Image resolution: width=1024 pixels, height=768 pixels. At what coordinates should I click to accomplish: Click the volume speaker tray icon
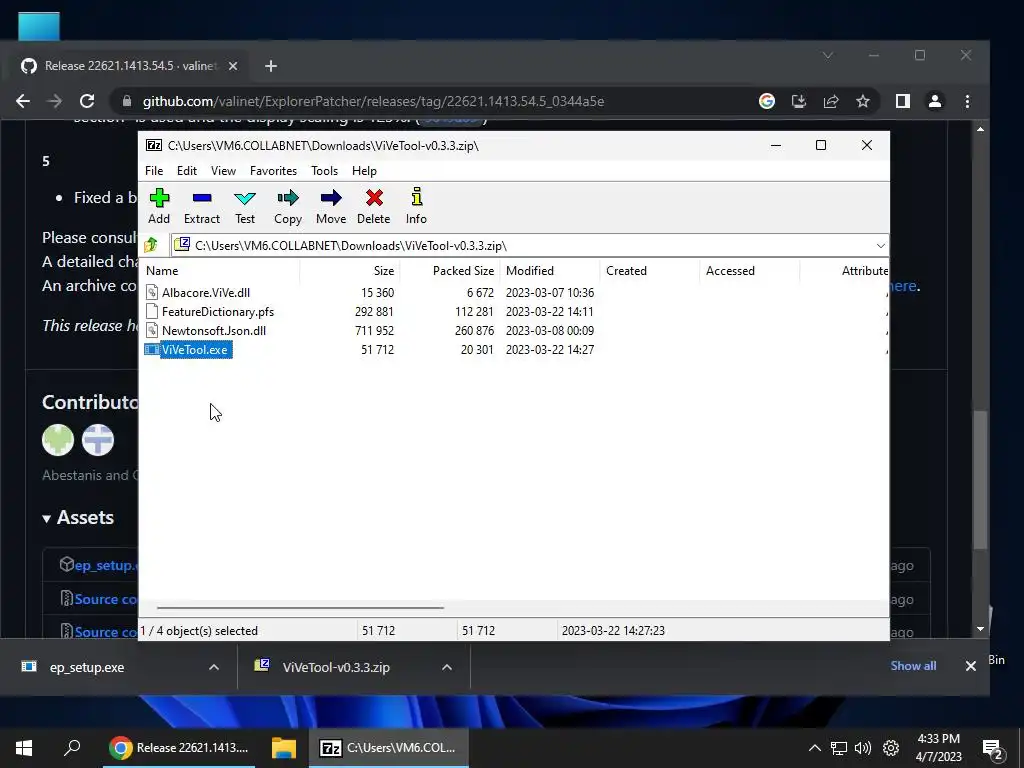pyautogui.click(x=863, y=748)
